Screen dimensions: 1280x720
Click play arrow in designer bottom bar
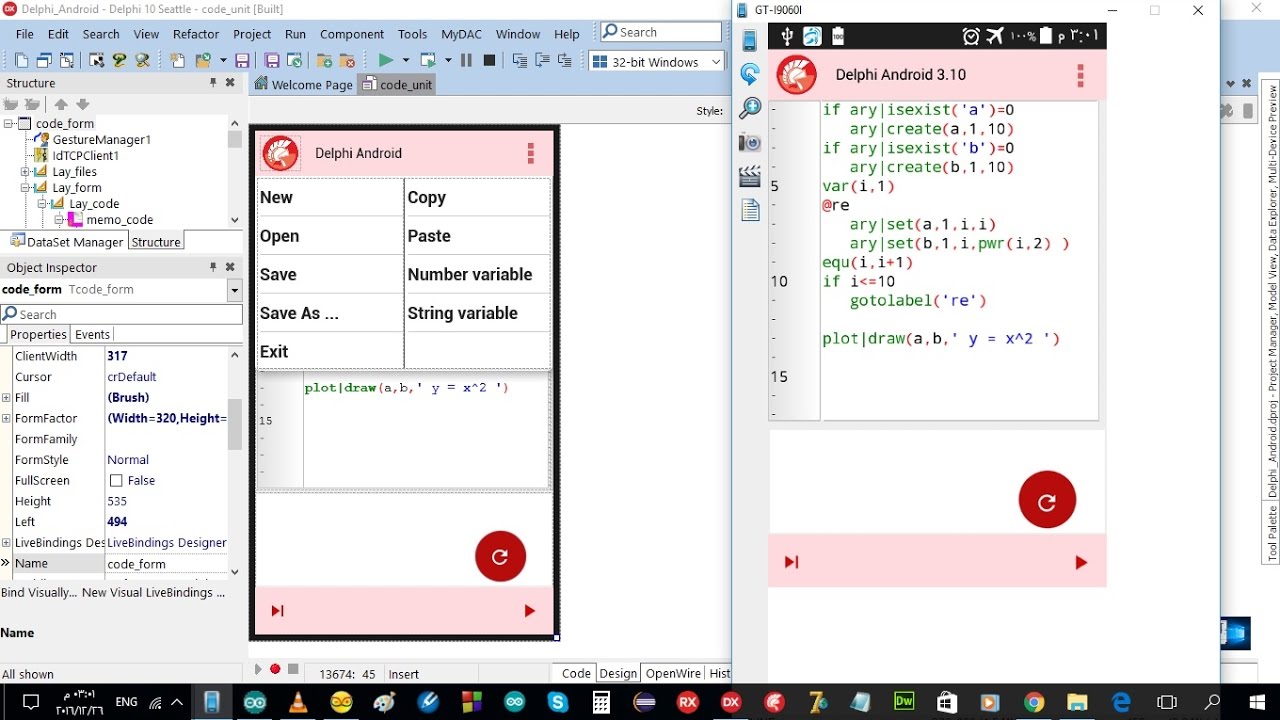[x=530, y=611]
